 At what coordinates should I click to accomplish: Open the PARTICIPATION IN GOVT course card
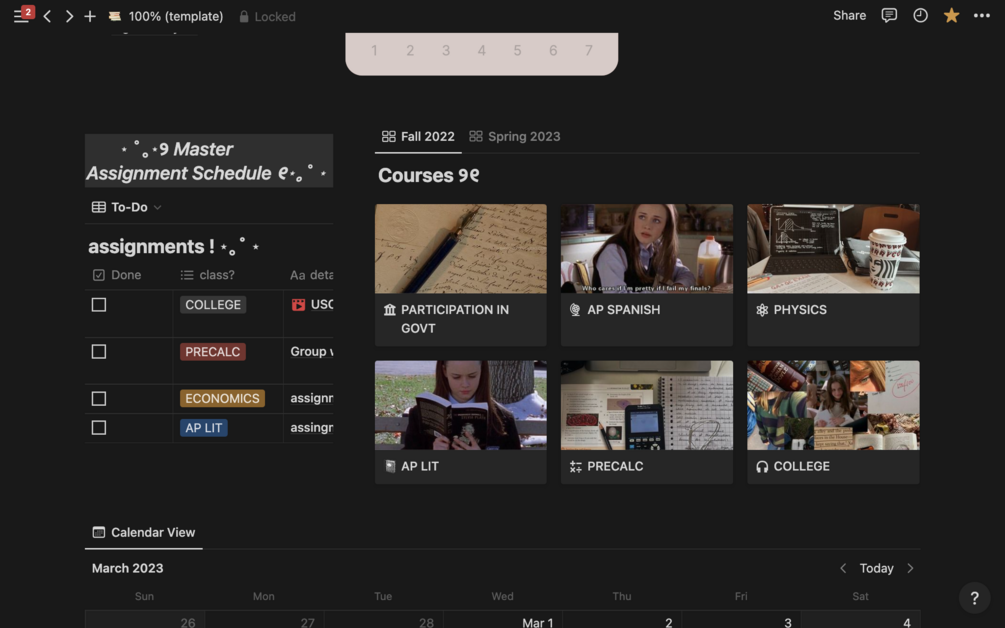click(461, 275)
